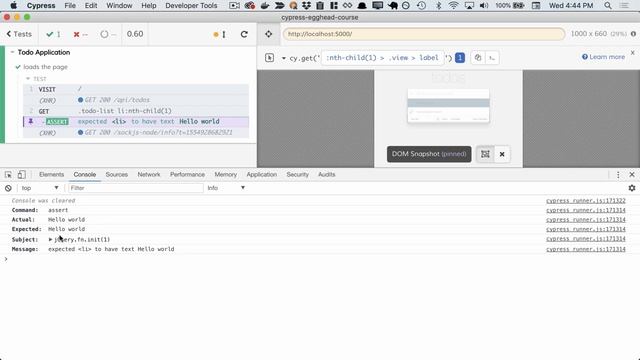The height and width of the screenshot is (360, 640).
Task: Print selector to console icon
Action: [x=492, y=58]
